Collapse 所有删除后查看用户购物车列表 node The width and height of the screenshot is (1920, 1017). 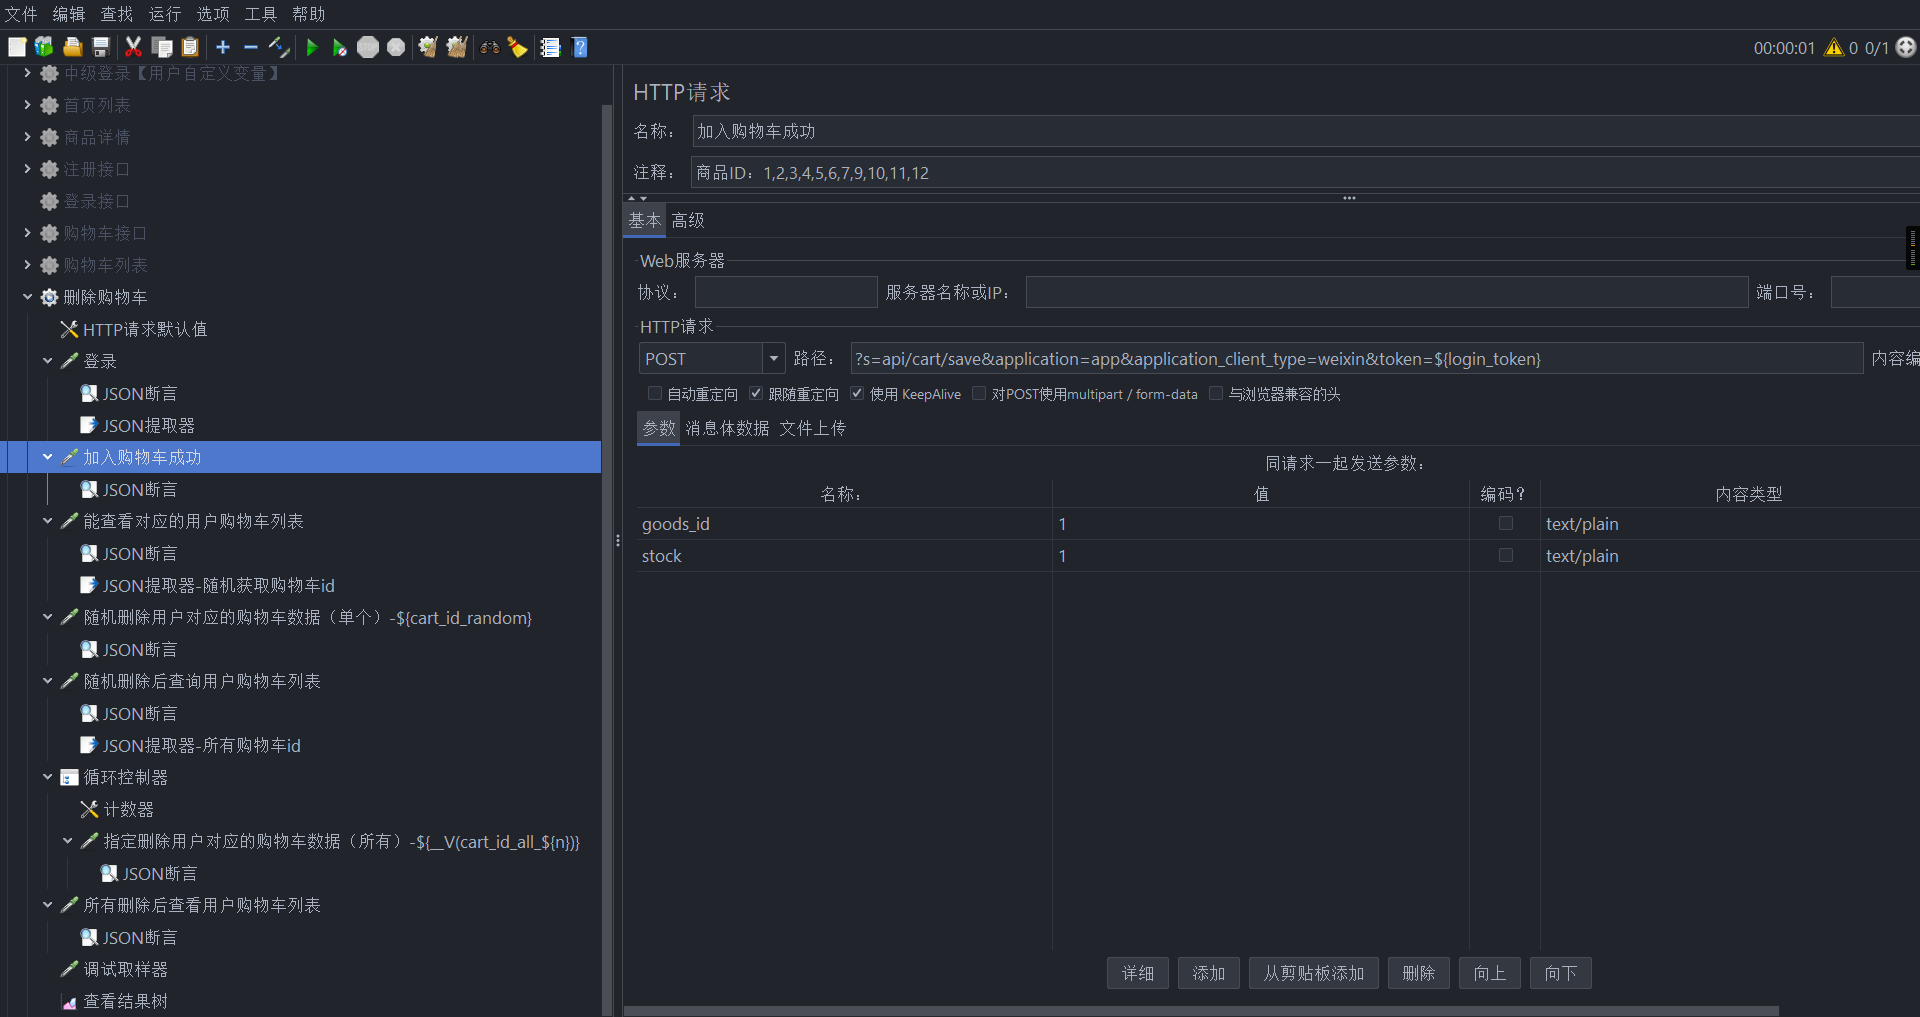click(x=47, y=905)
